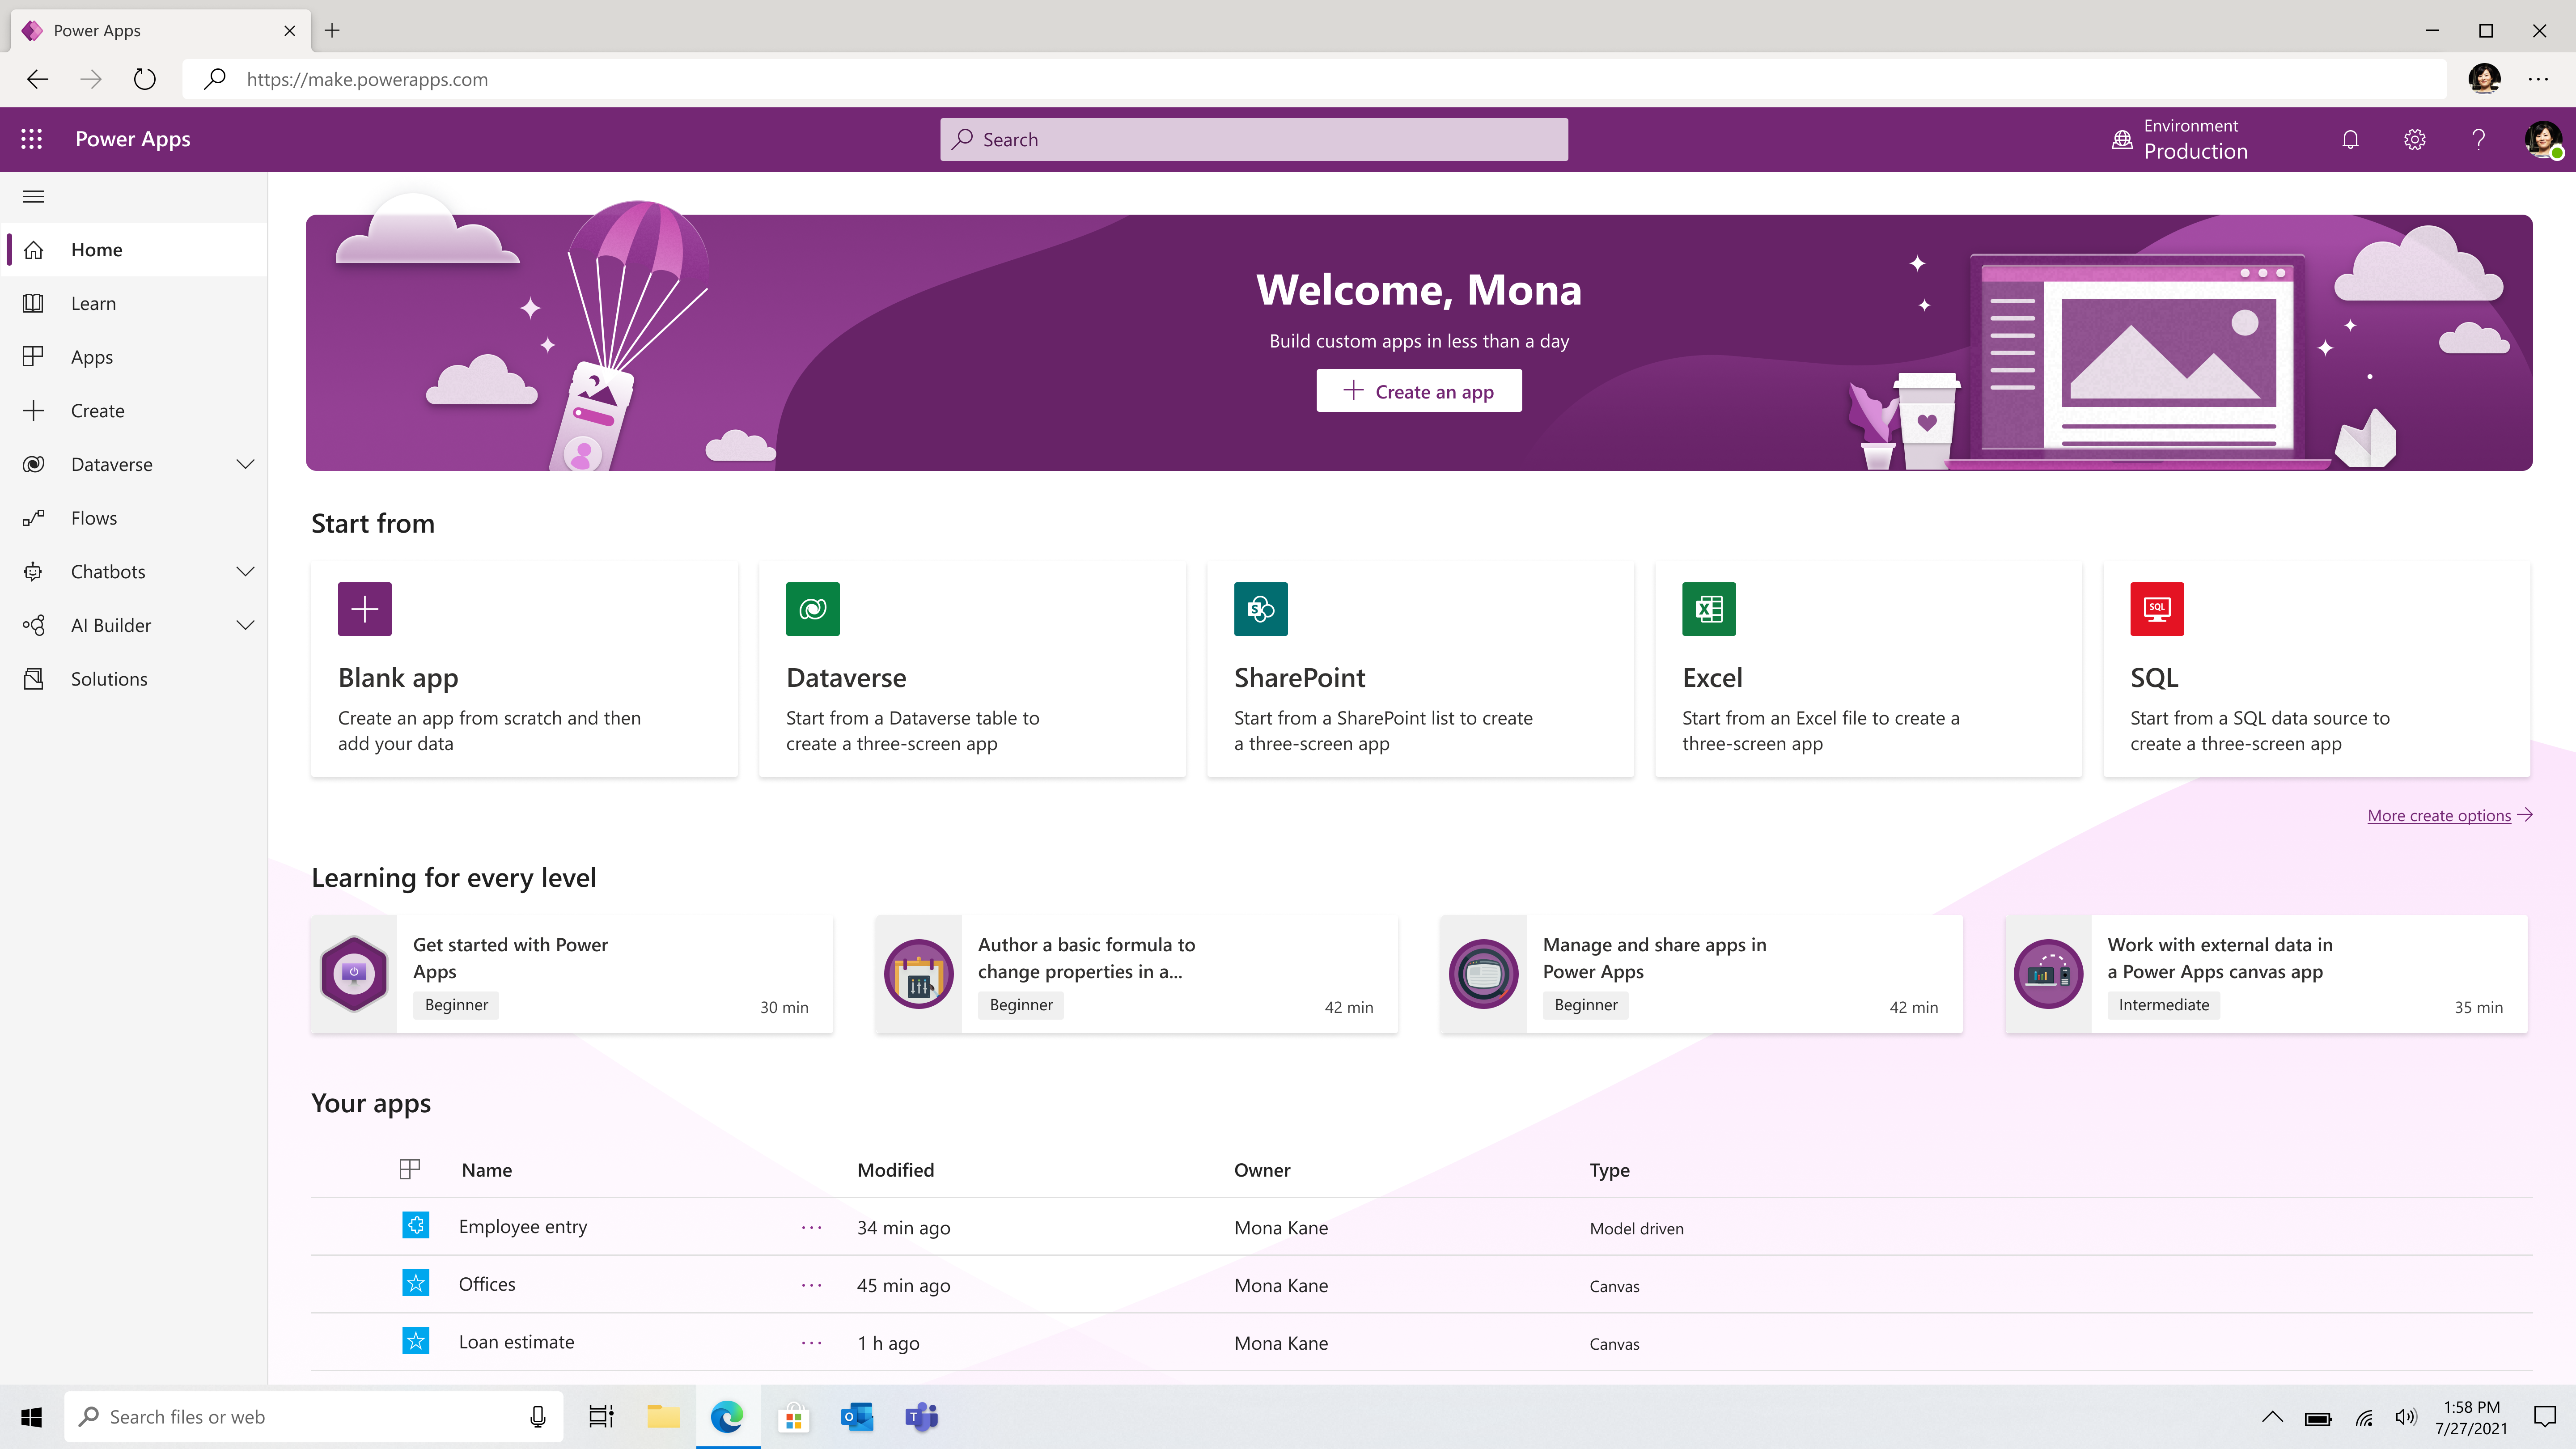Click the notifications bell icon
Viewport: 2576px width, 1449px height.
2350,140
